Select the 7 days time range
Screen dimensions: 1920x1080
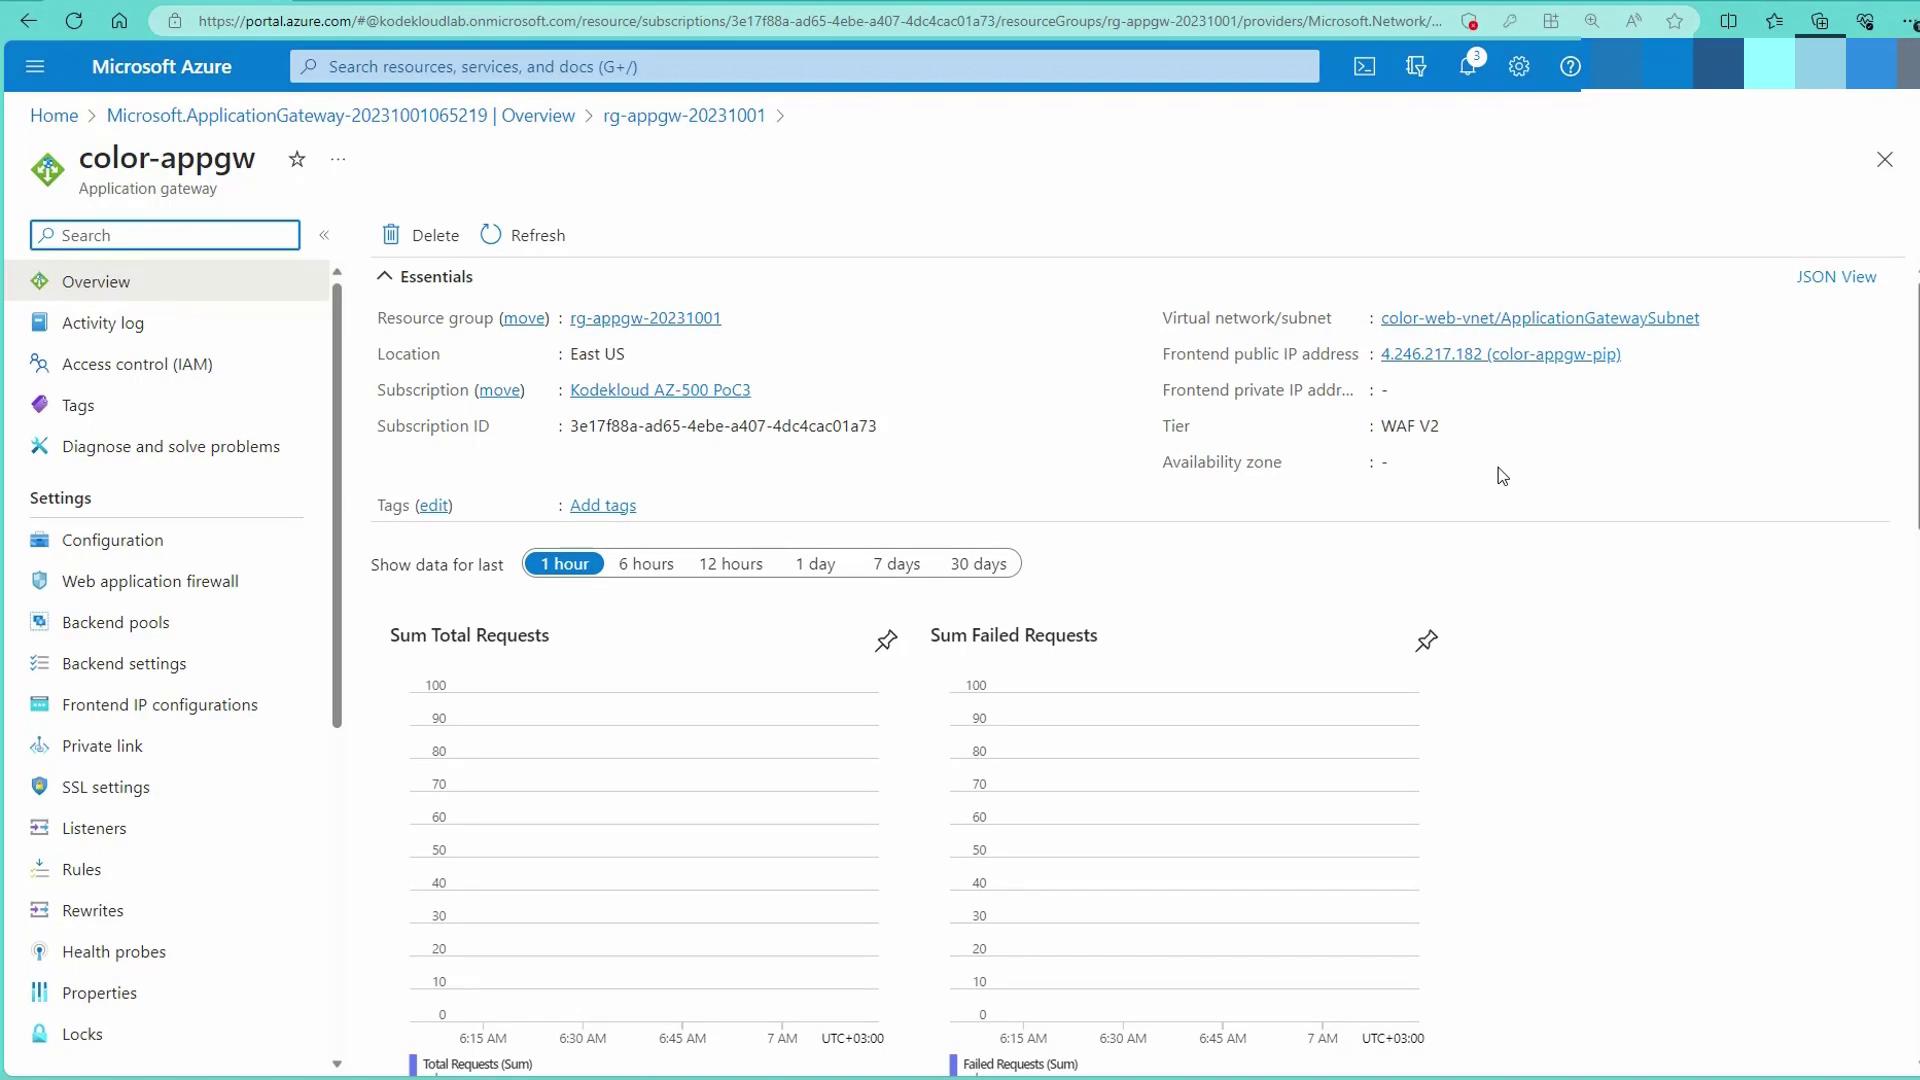point(896,564)
